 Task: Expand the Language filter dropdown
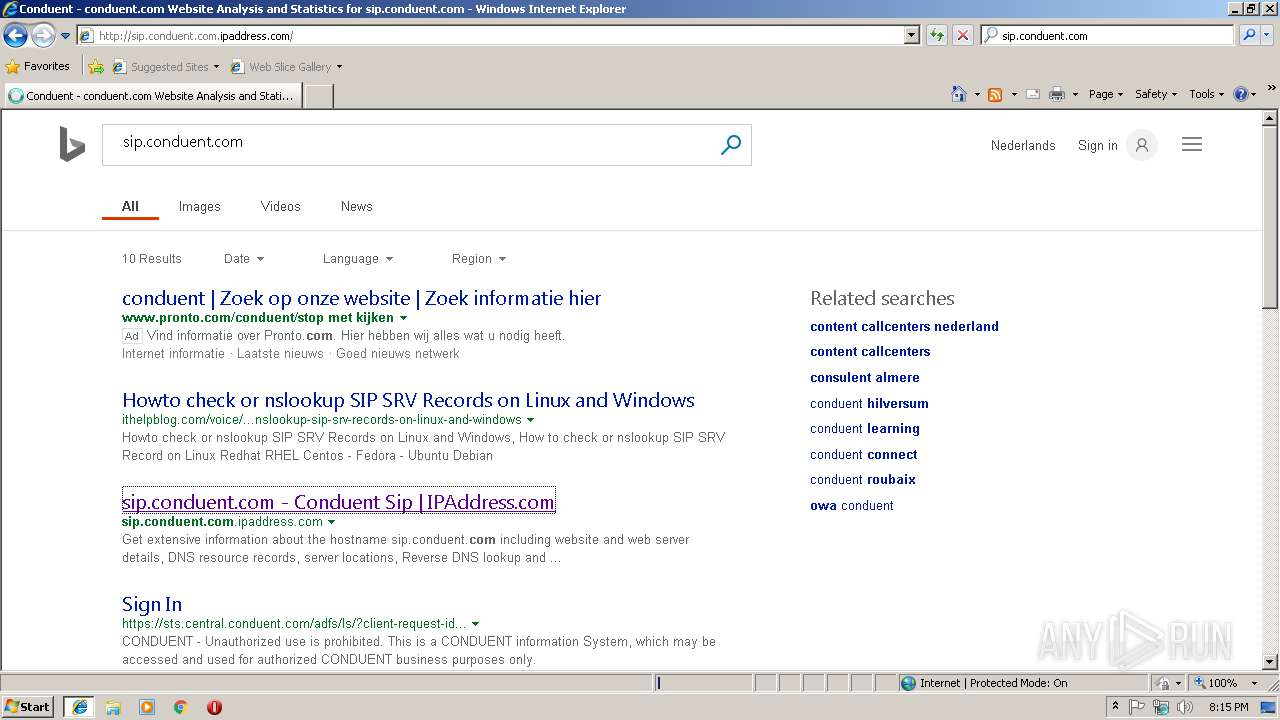(357, 258)
